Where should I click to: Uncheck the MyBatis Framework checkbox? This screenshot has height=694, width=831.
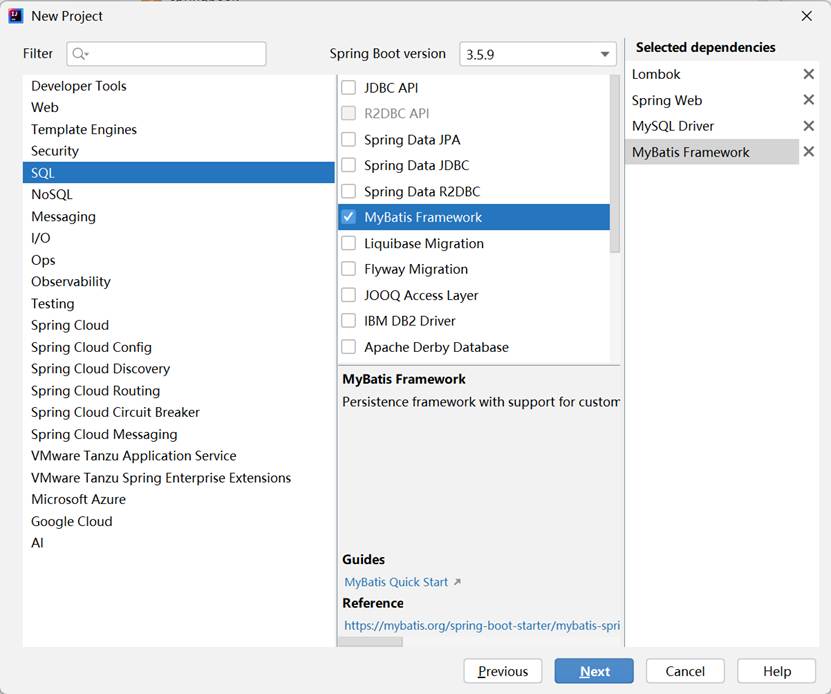coord(348,217)
